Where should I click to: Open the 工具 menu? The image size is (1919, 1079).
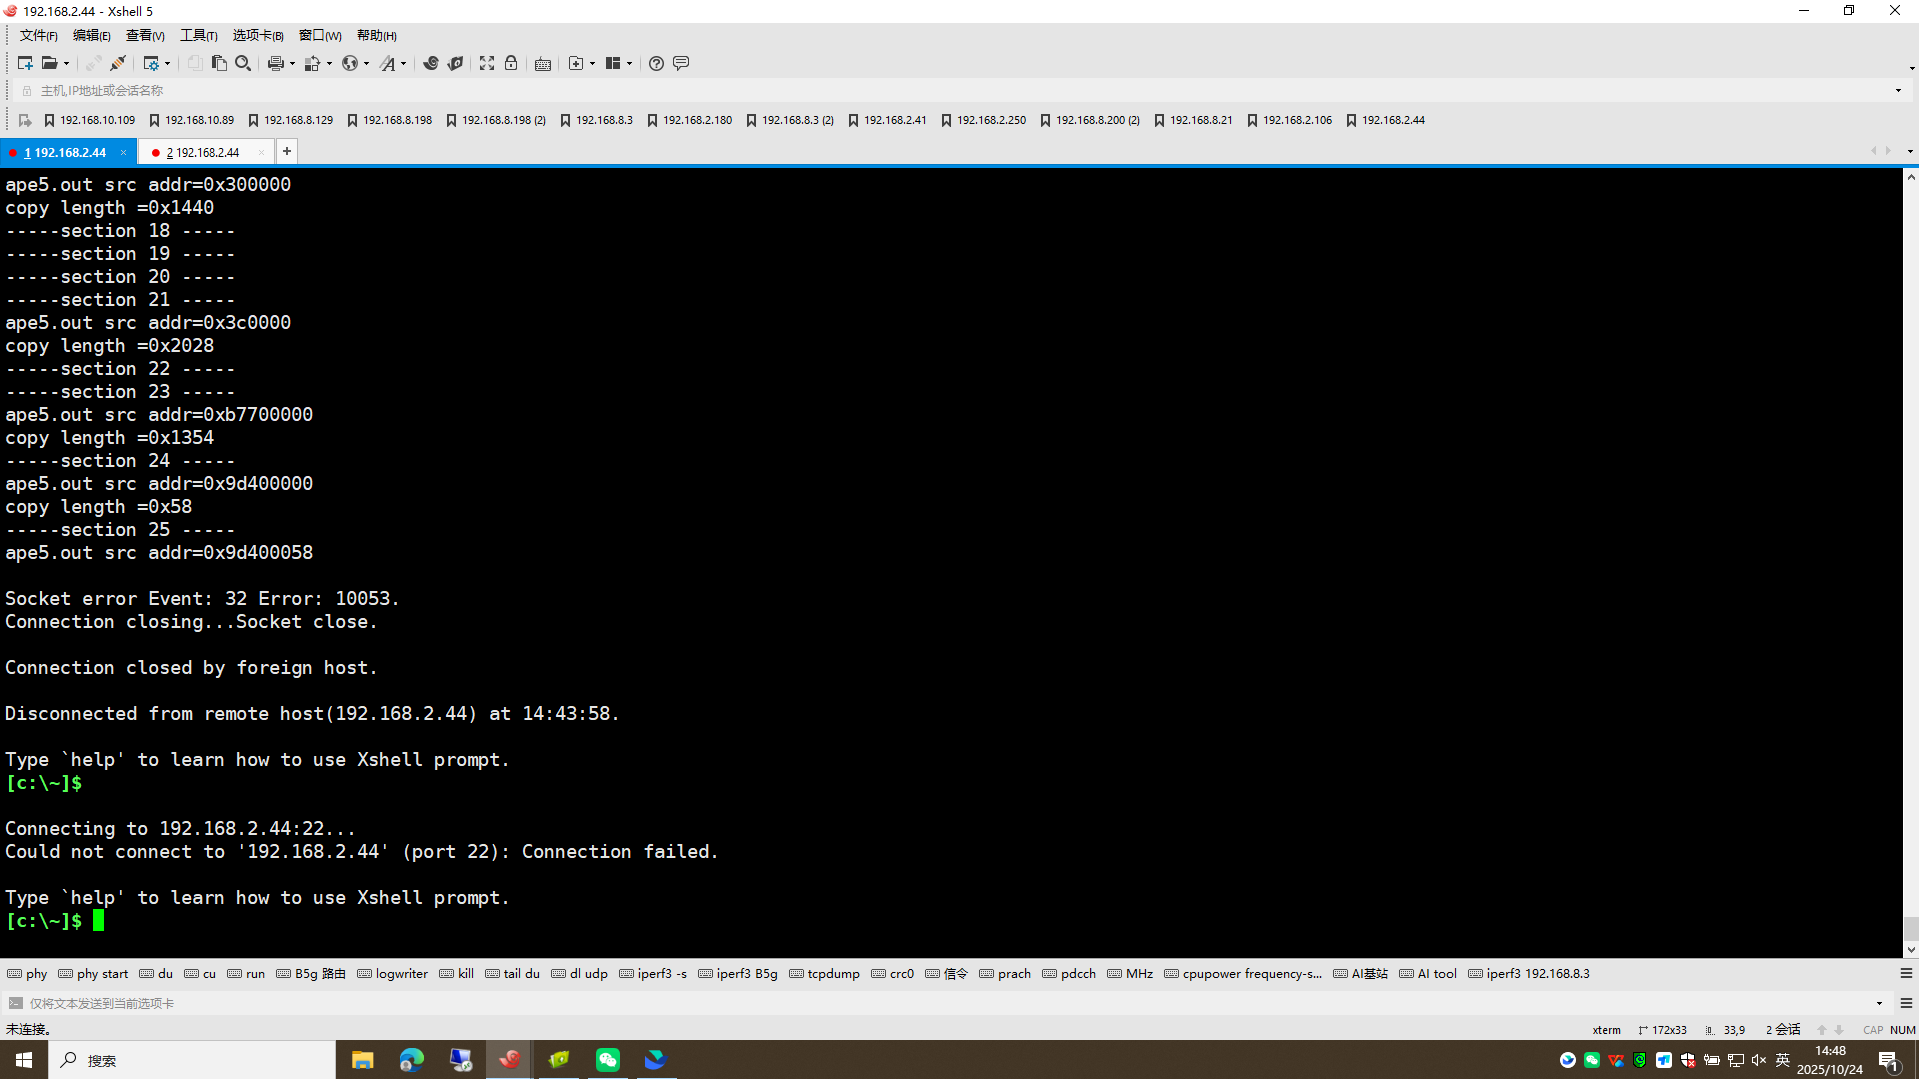click(198, 36)
